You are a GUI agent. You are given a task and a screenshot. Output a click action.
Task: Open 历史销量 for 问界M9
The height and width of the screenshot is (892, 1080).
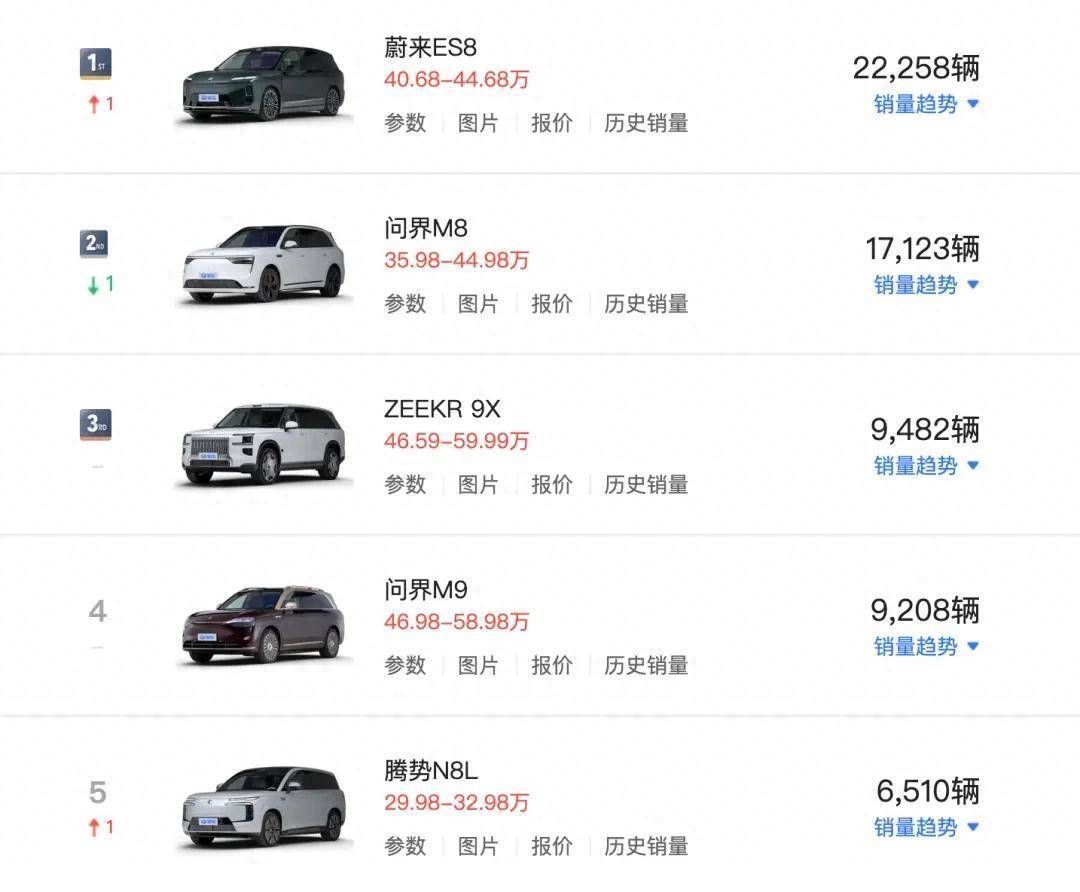[x=646, y=665]
